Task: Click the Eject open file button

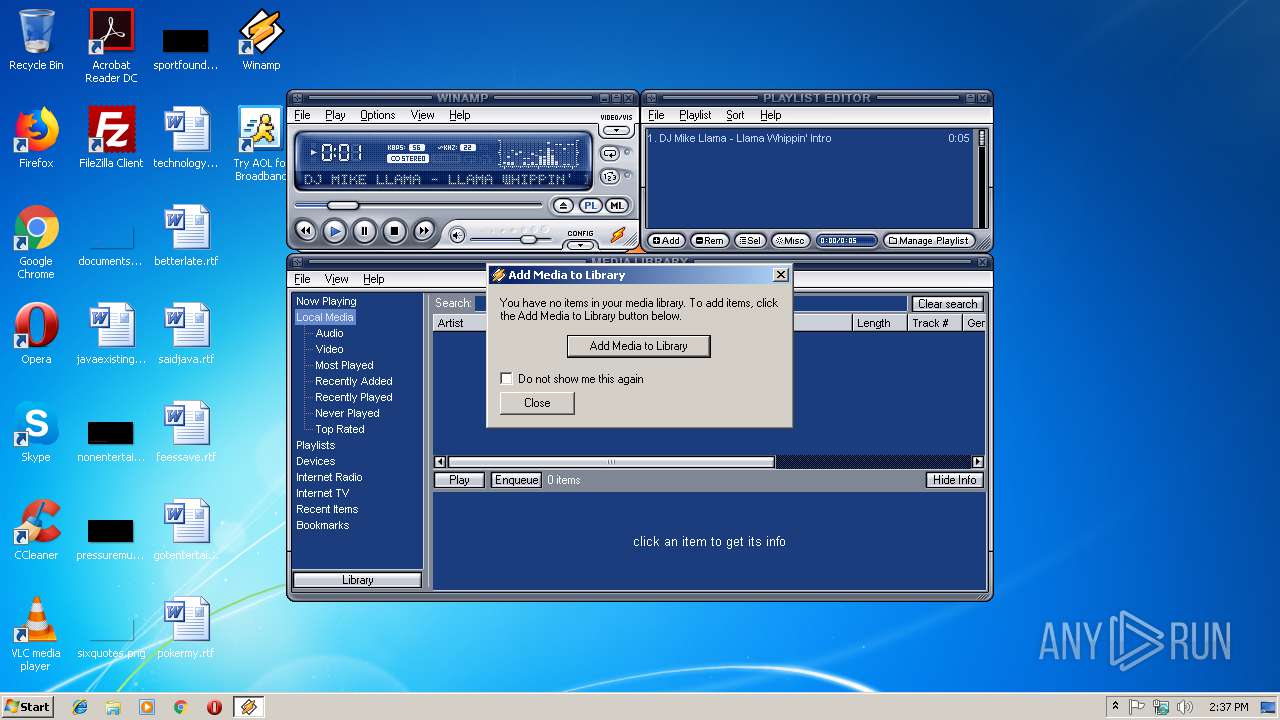Action: pos(563,206)
